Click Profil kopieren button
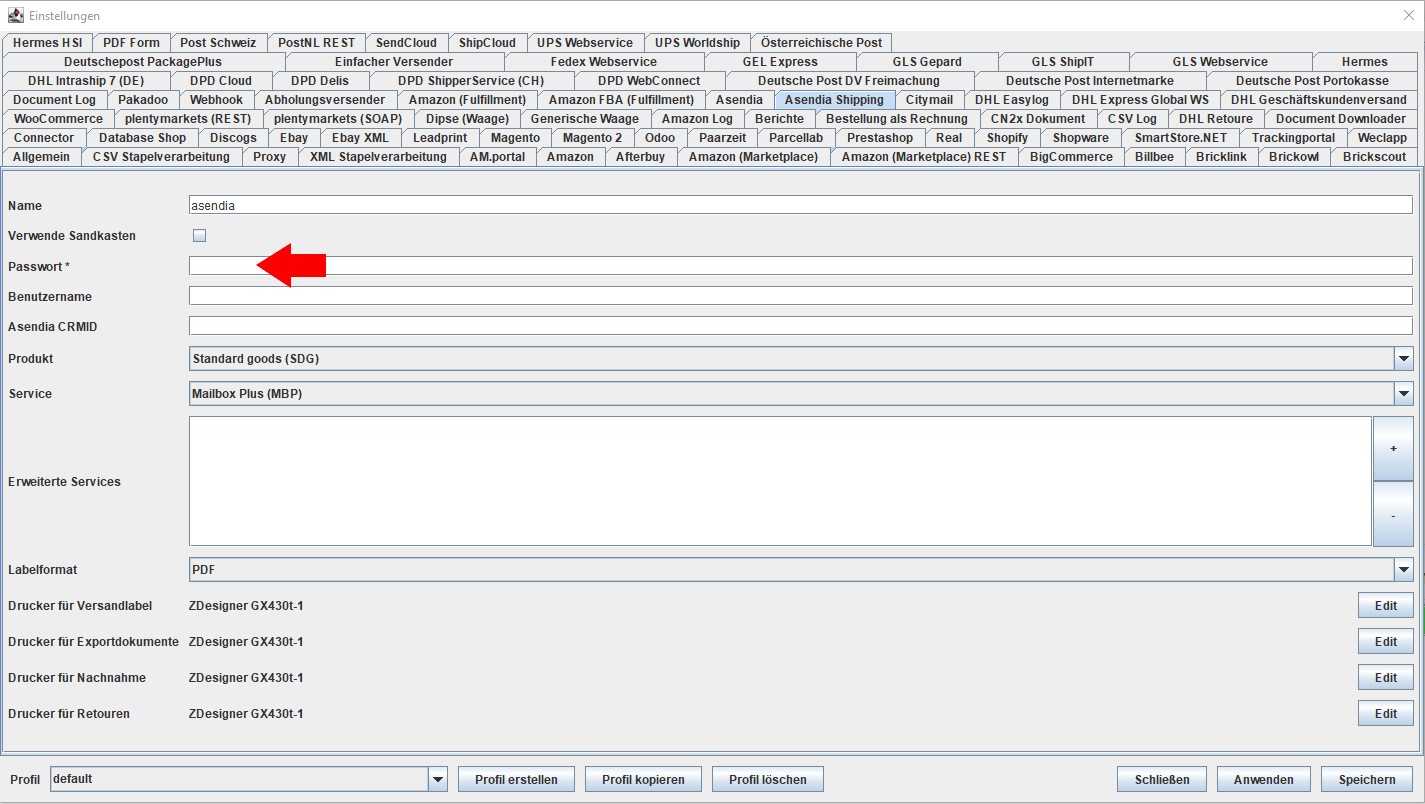Screen dimensions: 1425x804 point(643,780)
